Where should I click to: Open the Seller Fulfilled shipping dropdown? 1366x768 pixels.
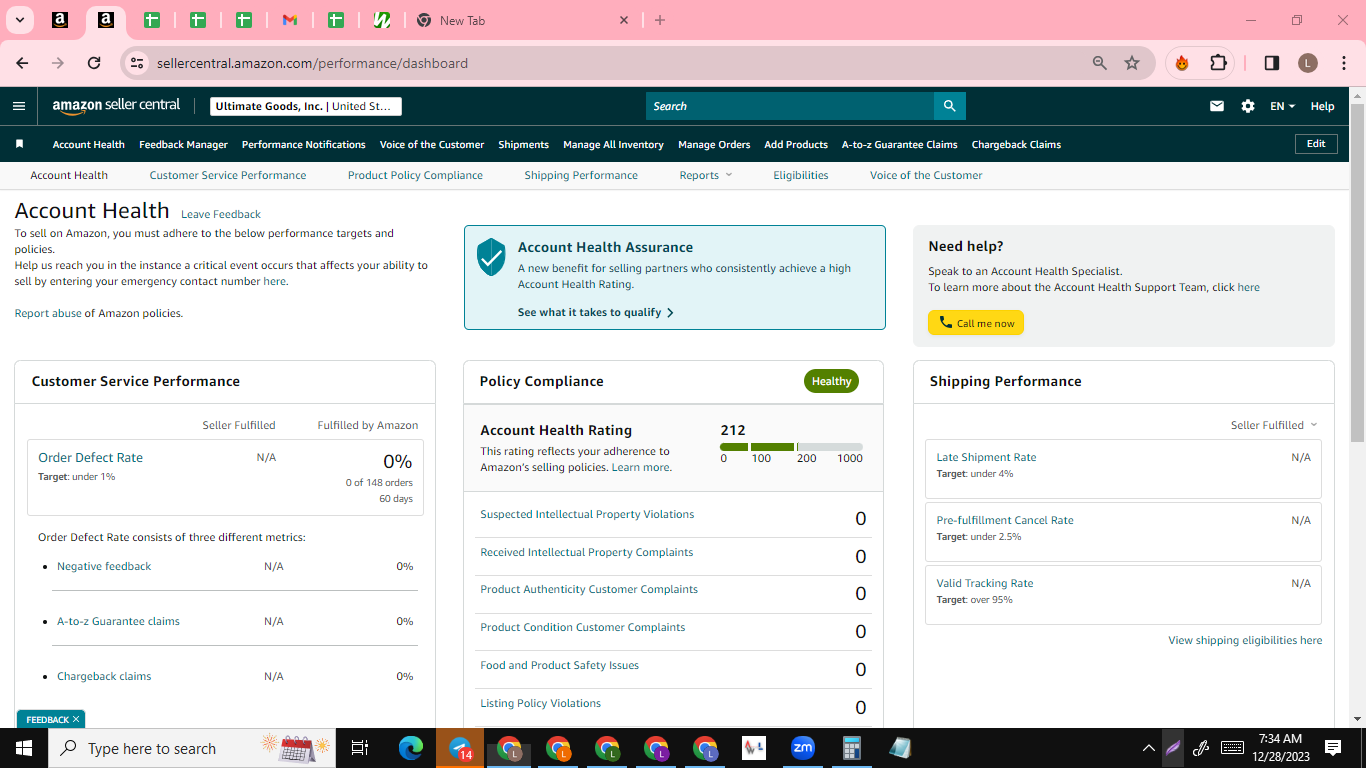click(1274, 425)
